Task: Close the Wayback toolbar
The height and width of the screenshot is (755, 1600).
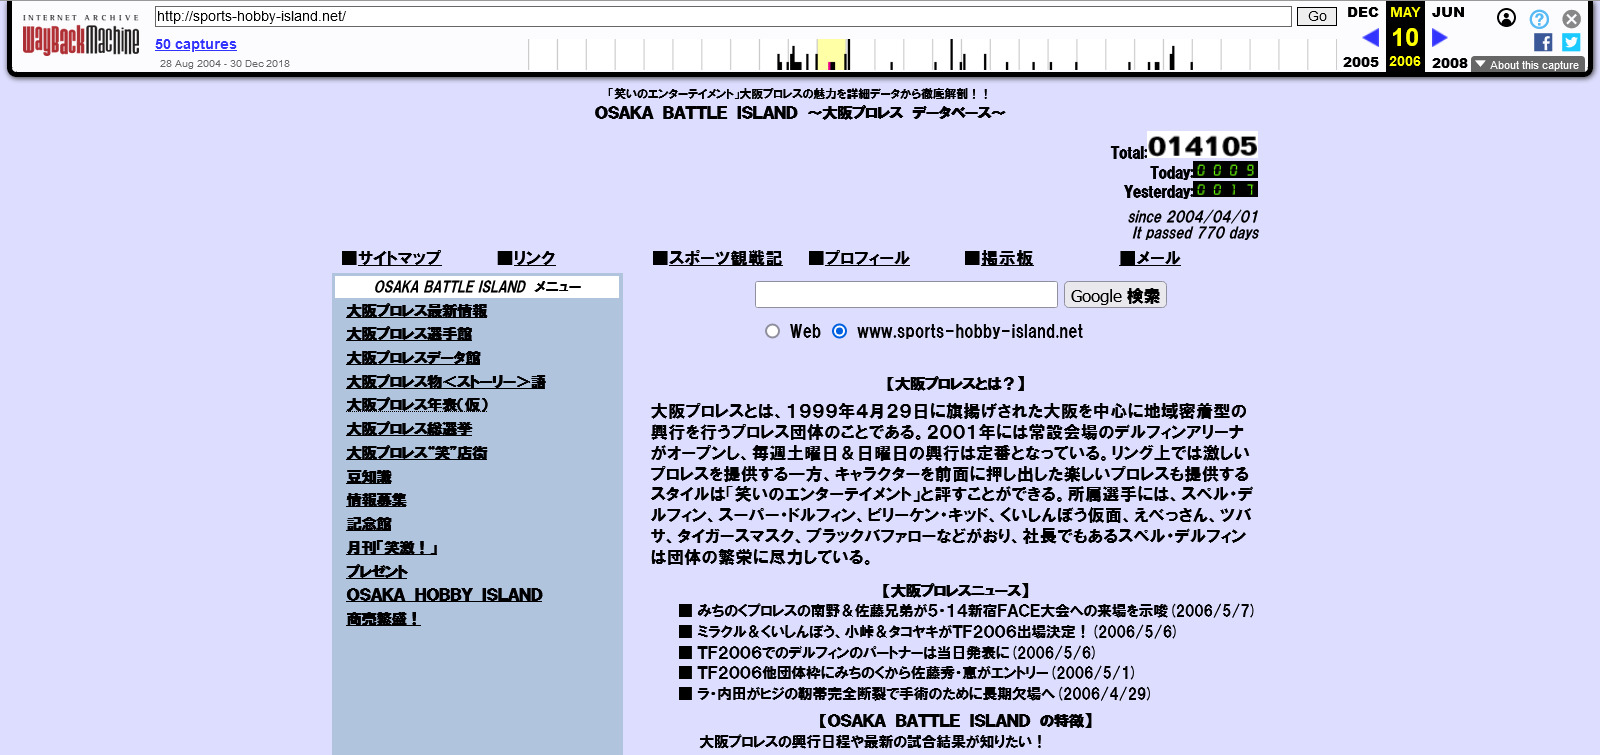Action: coord(1571,19)
